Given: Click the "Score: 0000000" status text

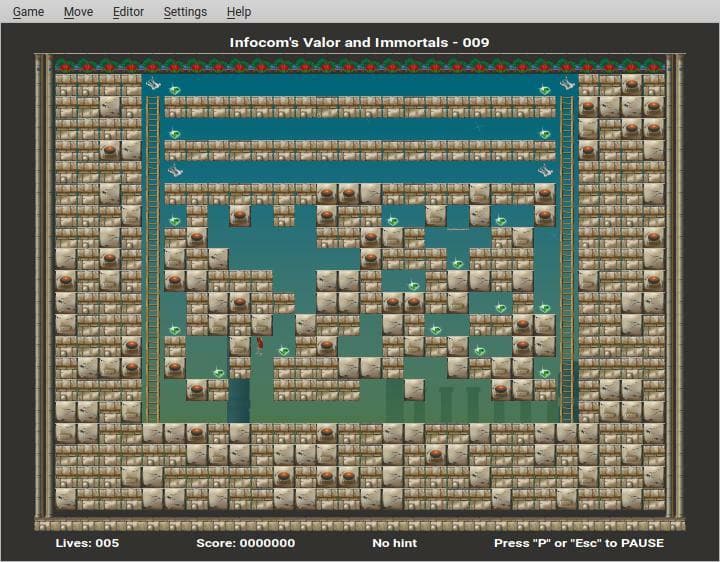Looking at the screenshot, I should (x=246, y=543).
